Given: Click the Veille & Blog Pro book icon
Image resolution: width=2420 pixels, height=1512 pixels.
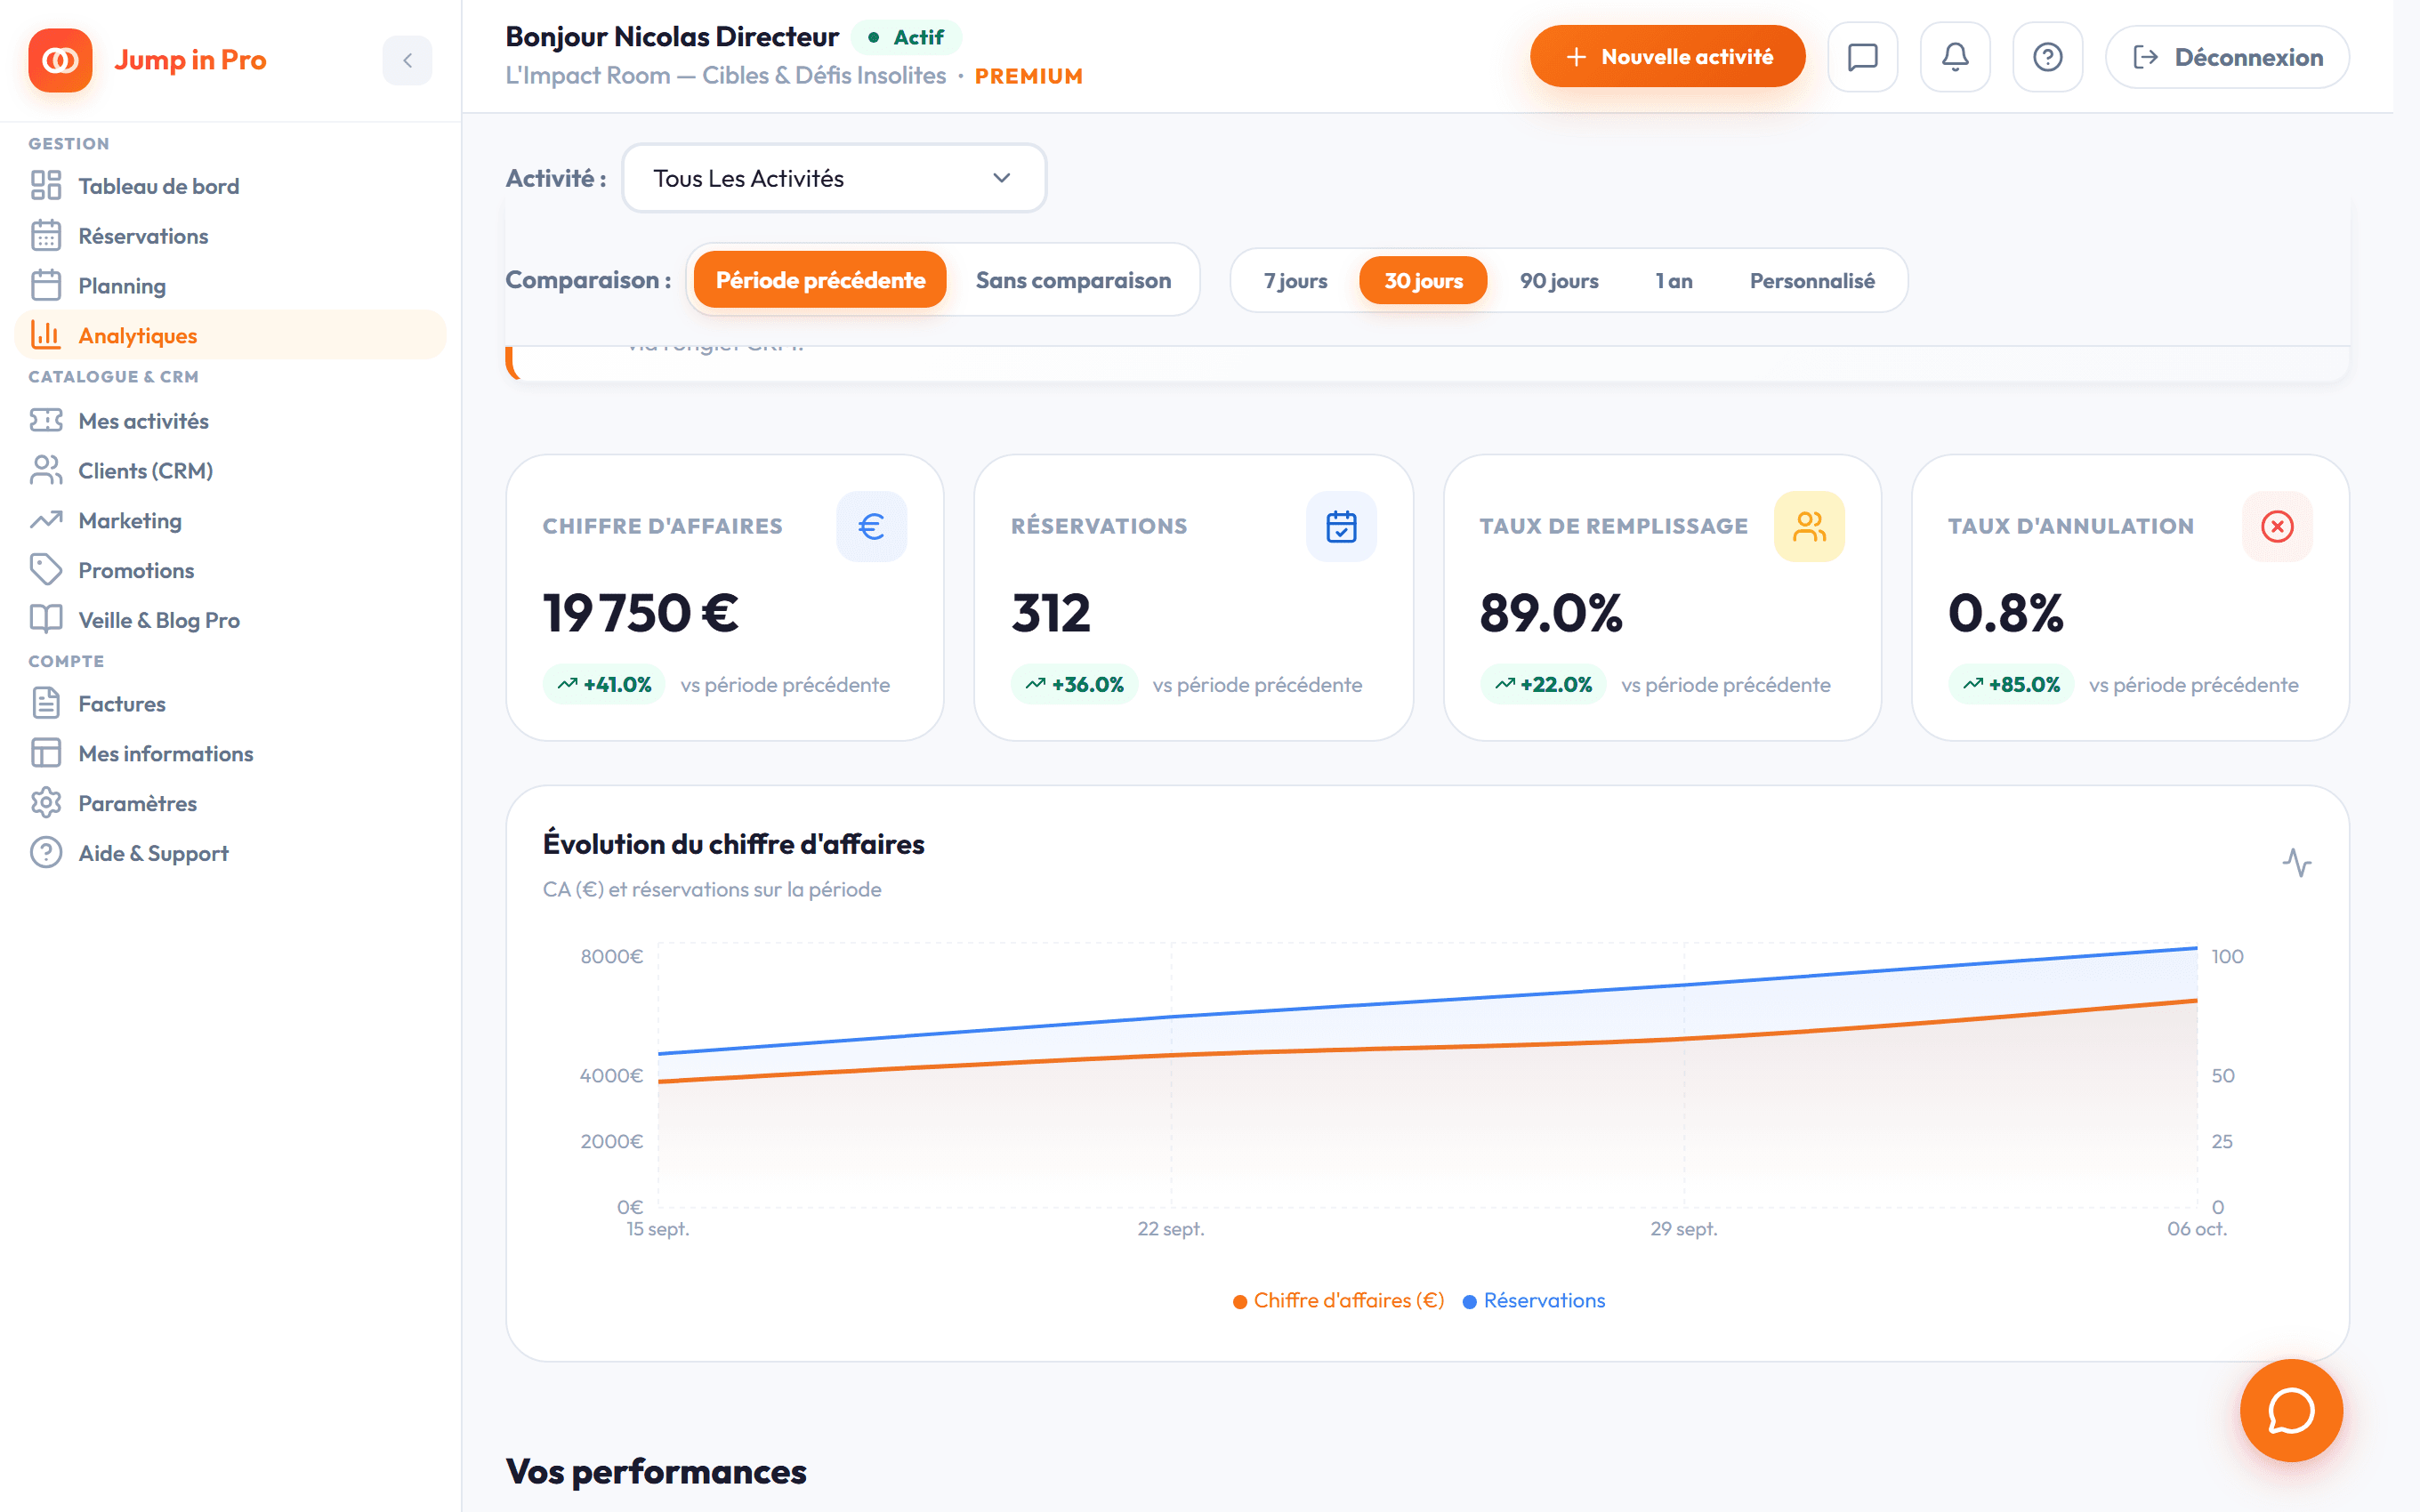Looking at the screenshot, I should [x=46, y=620].
